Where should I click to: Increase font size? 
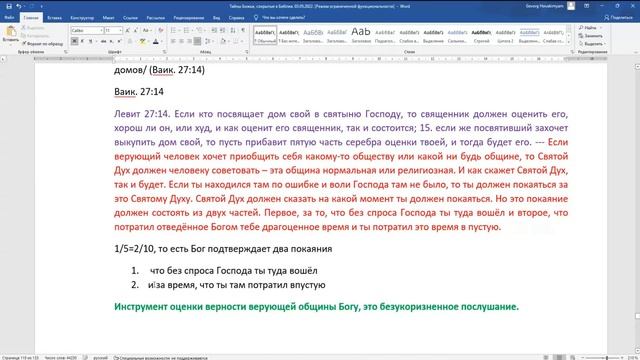point(128,31)
